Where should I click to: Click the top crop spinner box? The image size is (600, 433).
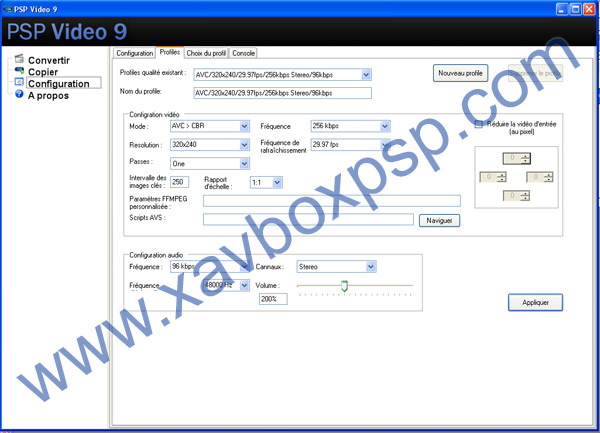click(x=517, y=158)
